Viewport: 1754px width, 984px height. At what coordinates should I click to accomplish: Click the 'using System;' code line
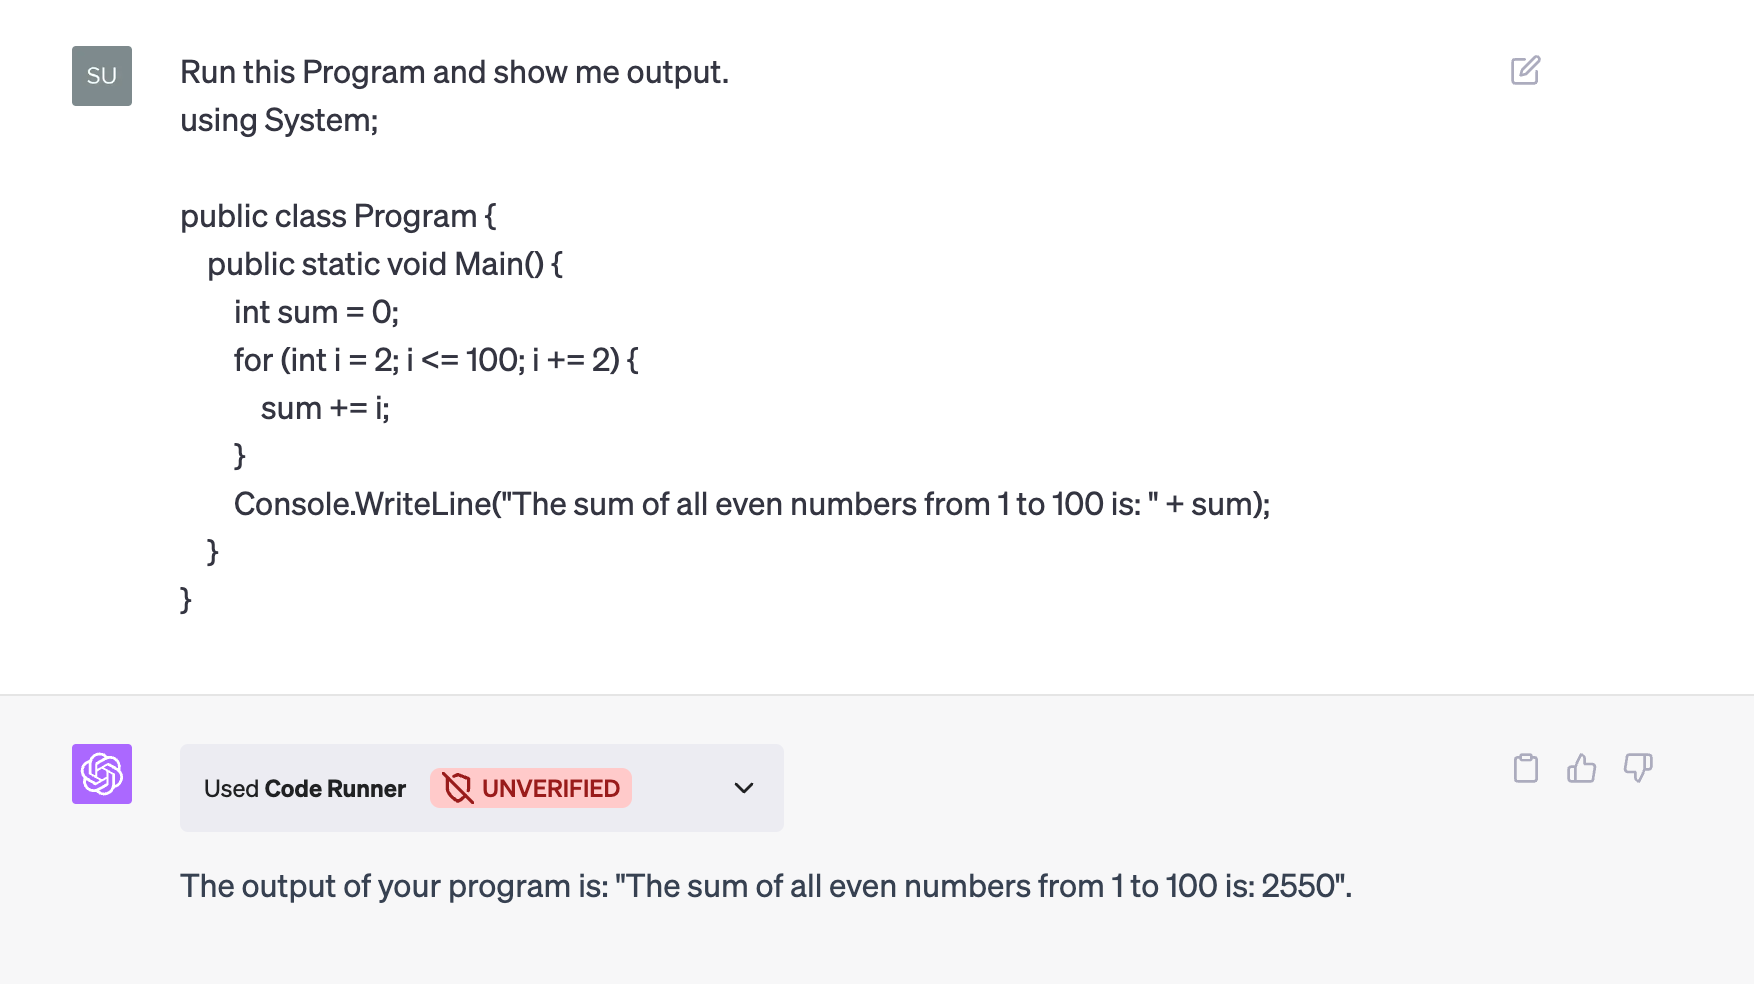(x=279, y=119)
